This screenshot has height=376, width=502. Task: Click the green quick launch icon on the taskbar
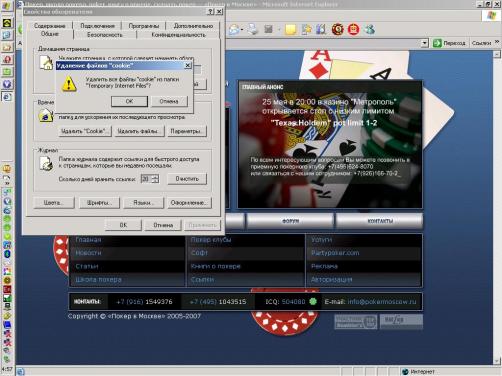point(7,72)
